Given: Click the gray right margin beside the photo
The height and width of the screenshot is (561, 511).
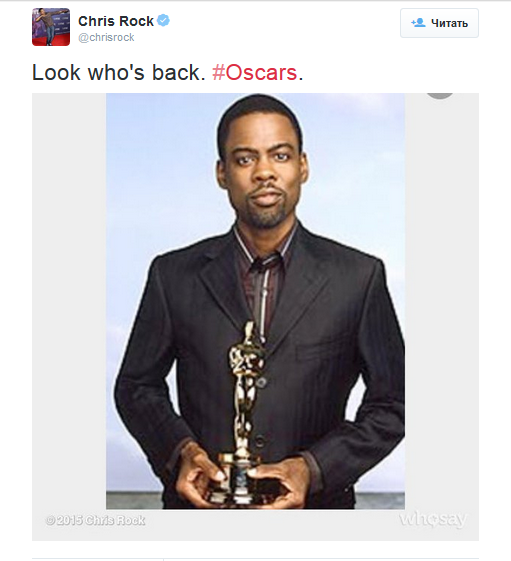Looking at the screenshot, I should 442,301.
